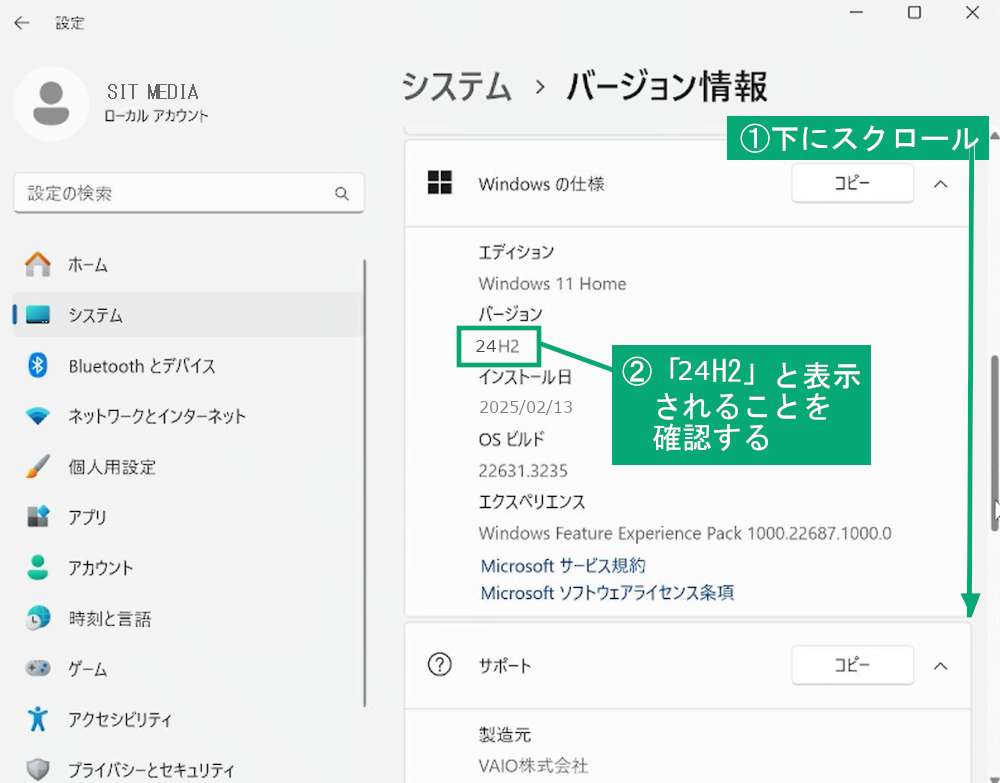Click the personalization paintbrush icon
The width and height of the screenshot is (1000, 783).
pyautogui.click(x=38, y=467)
